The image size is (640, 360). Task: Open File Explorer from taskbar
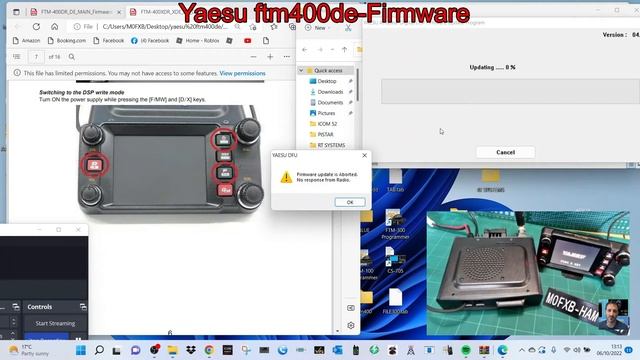tap(173, 350)
